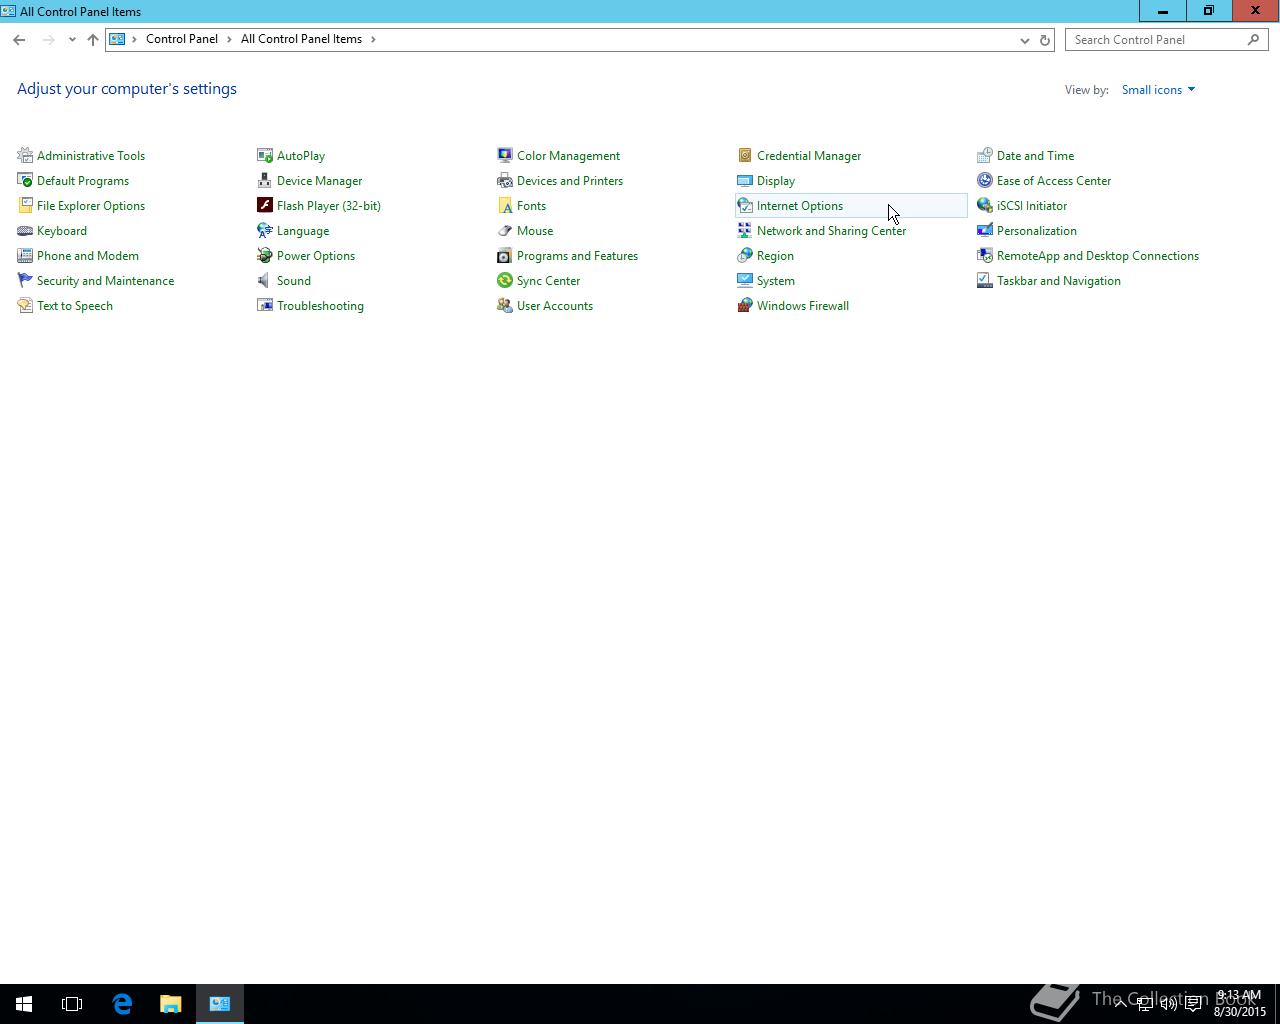
Task: Refresh the Control Panel view
Action: click(1045, 40)
